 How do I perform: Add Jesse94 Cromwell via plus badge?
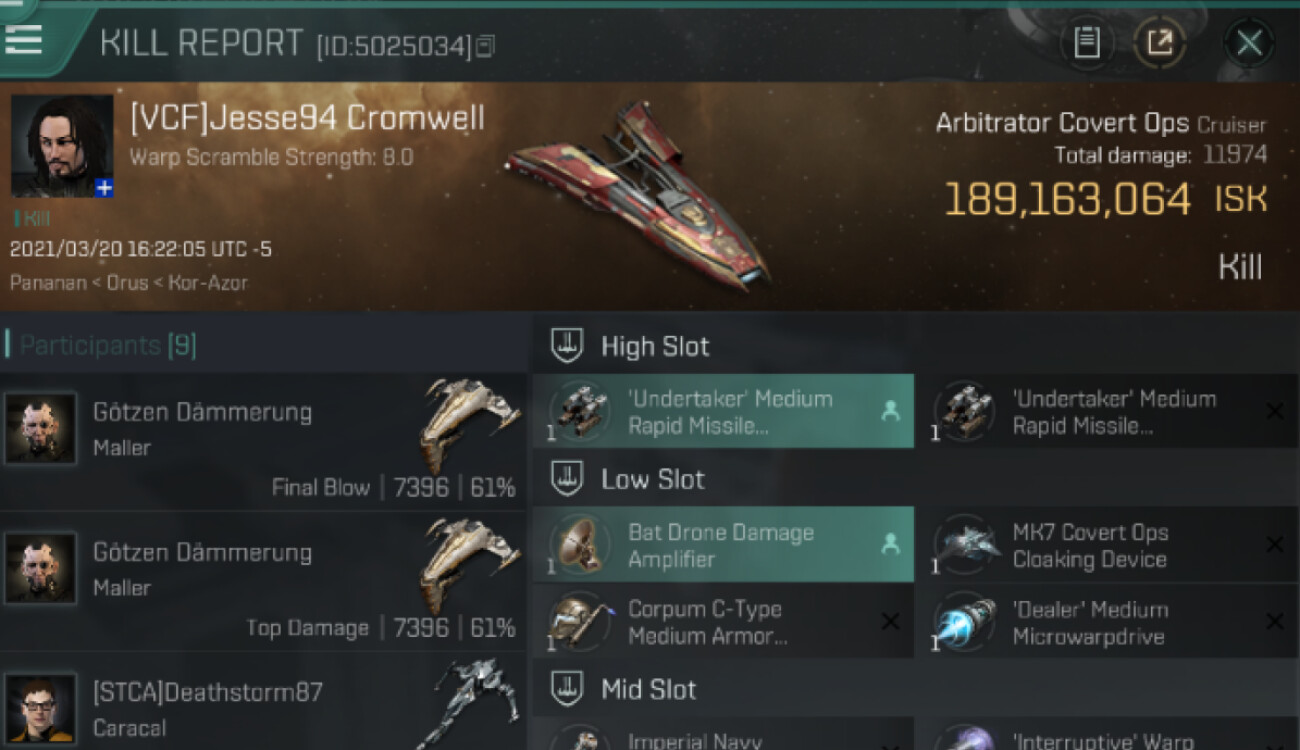[104, 188]
